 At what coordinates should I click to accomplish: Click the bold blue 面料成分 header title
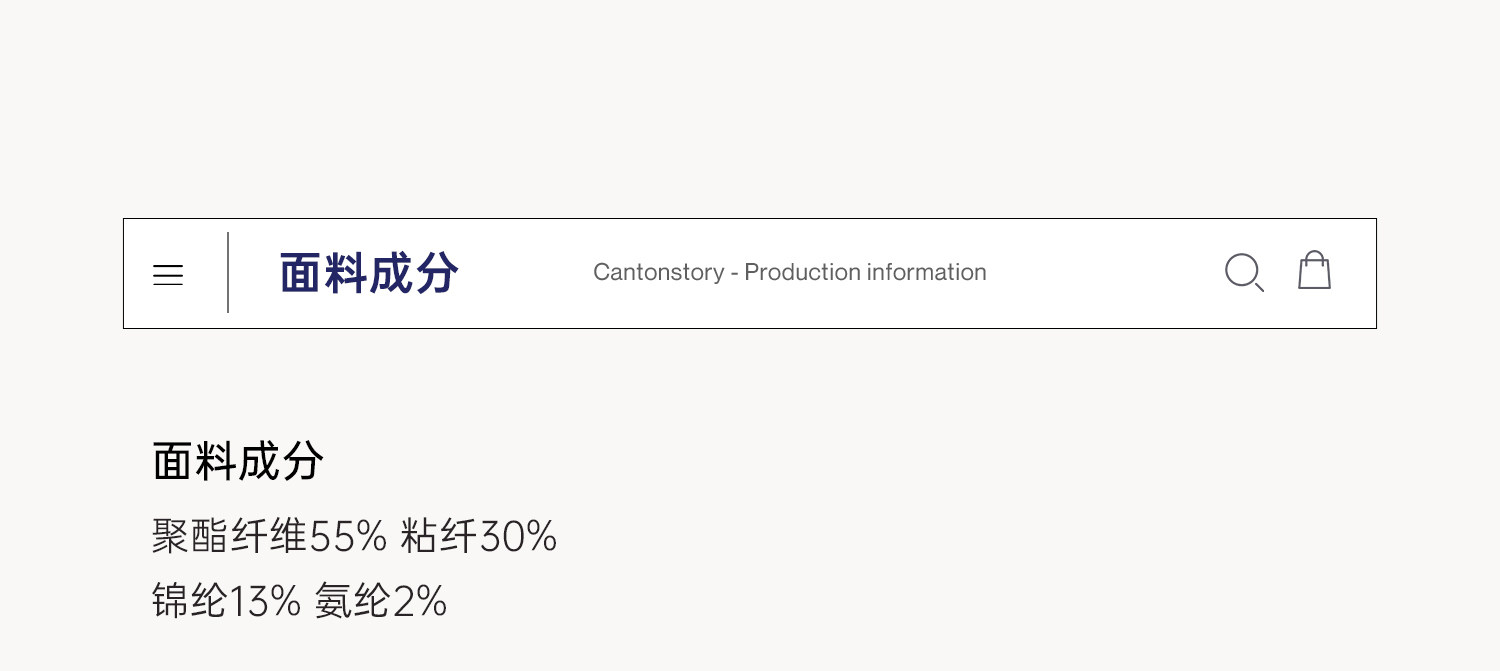pyautogui.click(x=369, y=273)
